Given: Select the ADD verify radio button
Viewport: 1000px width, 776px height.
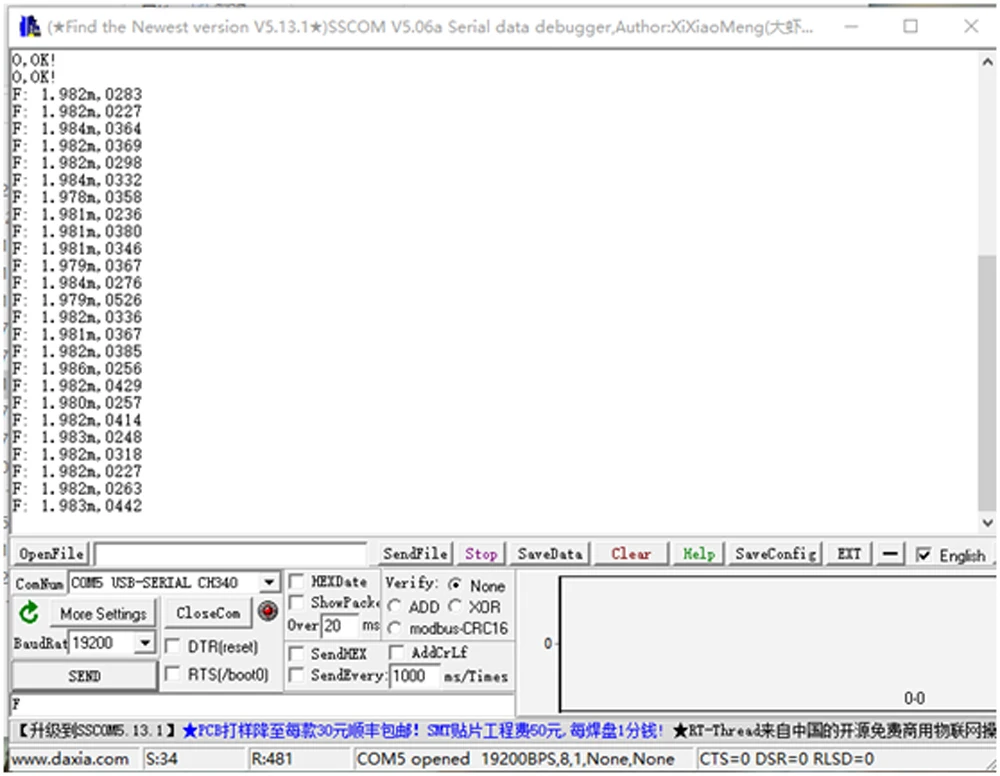Looking at the screenshot, I should pos(394,606).
